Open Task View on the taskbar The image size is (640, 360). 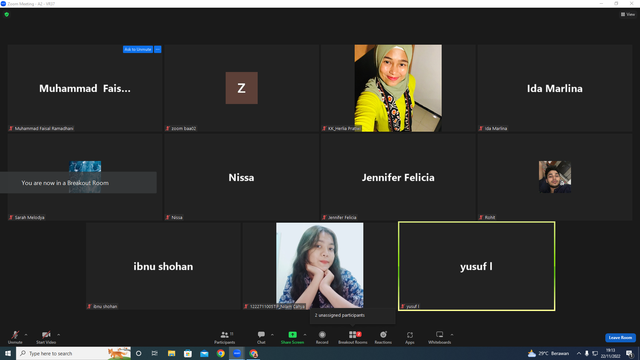155,353
